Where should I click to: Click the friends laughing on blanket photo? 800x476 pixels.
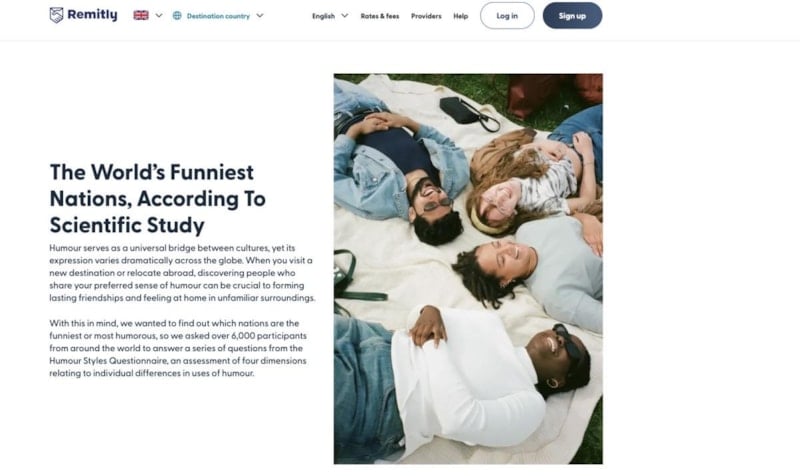point(468,269)
